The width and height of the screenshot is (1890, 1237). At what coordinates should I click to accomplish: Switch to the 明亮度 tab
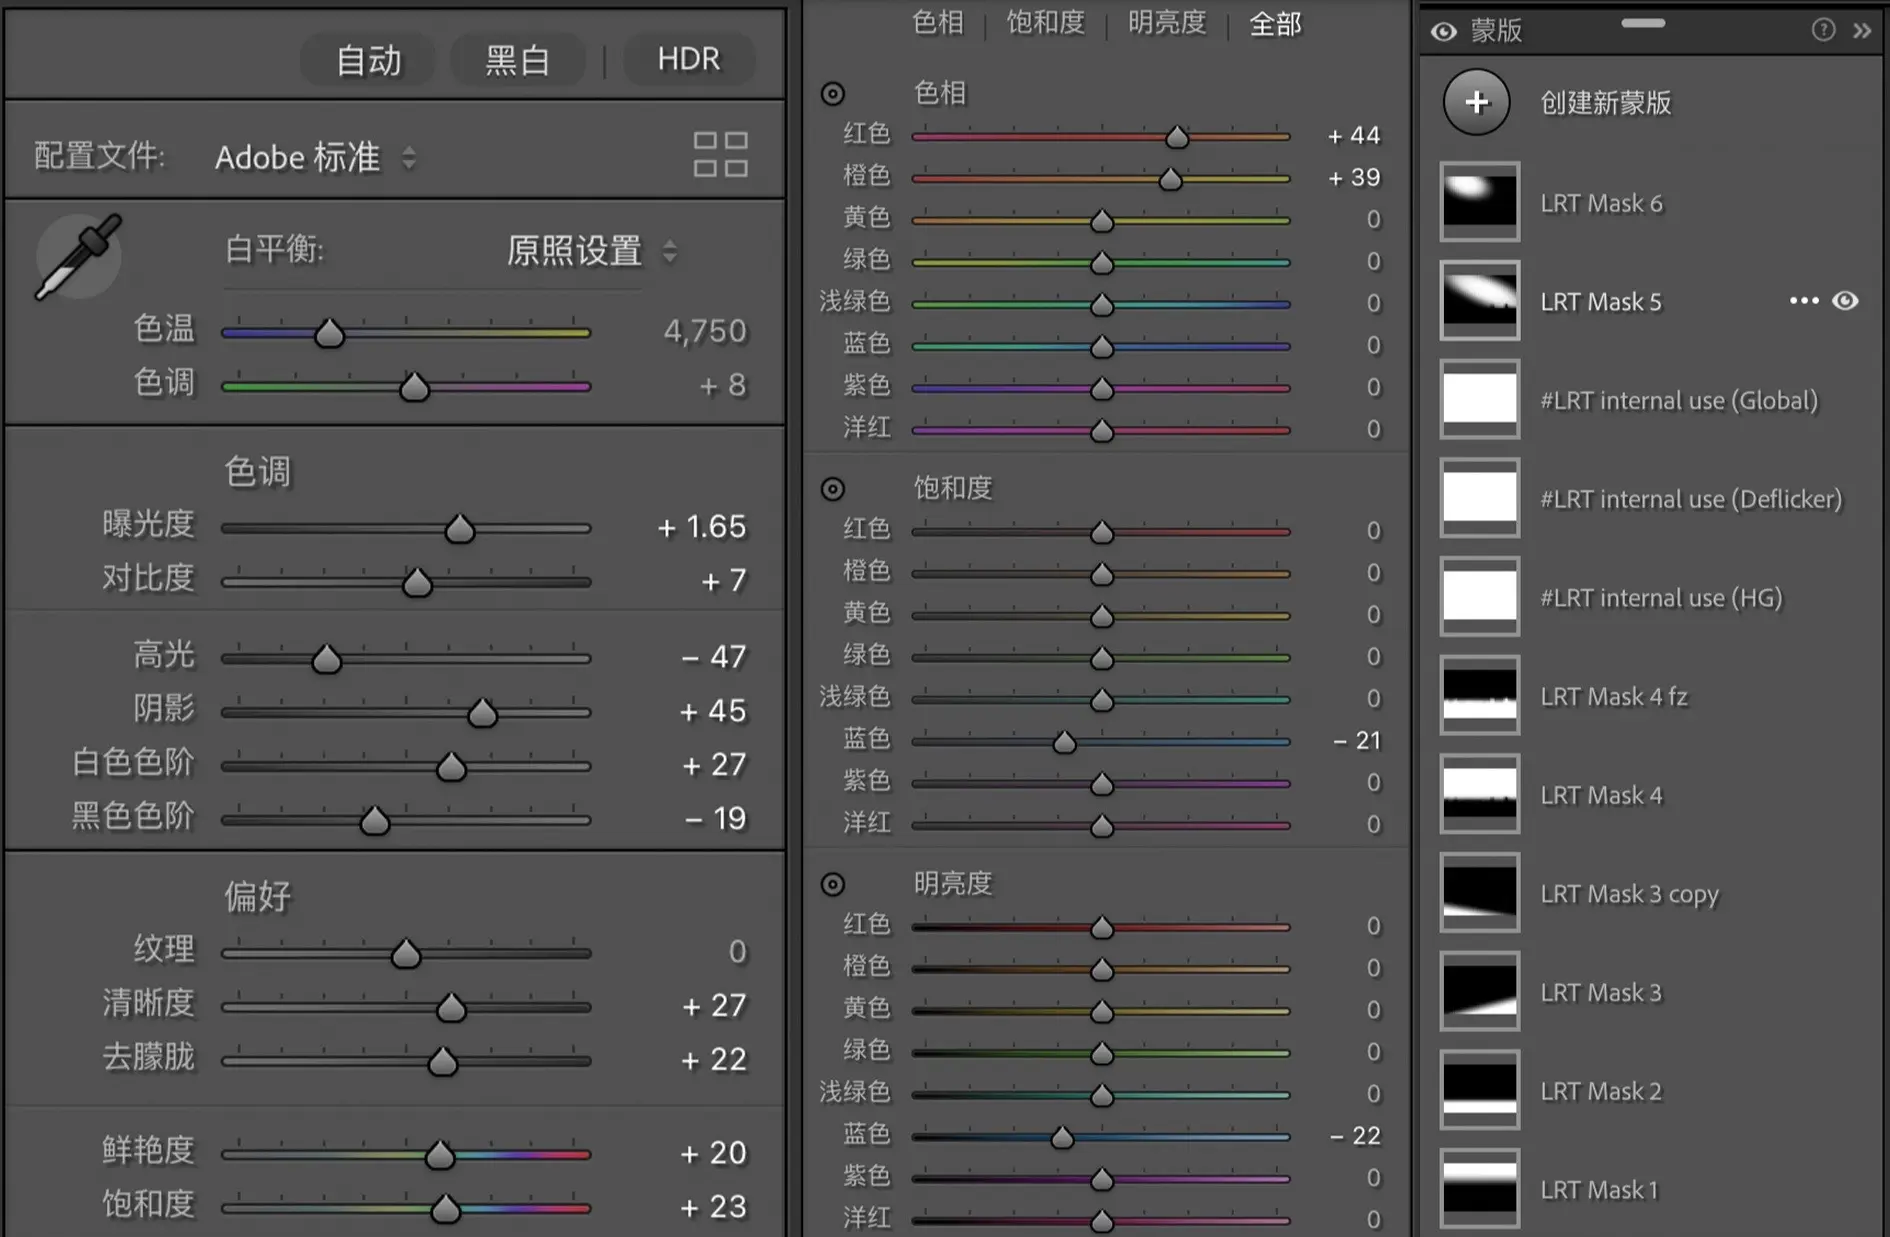tap(1167, 23)
